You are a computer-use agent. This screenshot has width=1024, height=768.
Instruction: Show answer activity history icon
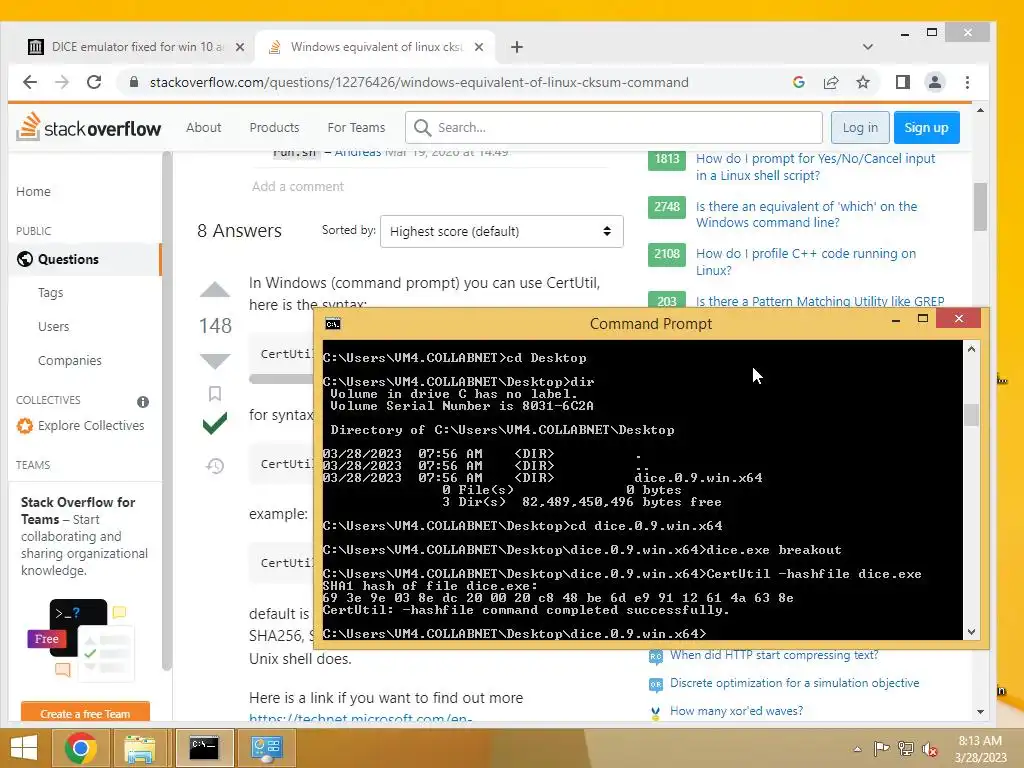click(x=215, y=466)
